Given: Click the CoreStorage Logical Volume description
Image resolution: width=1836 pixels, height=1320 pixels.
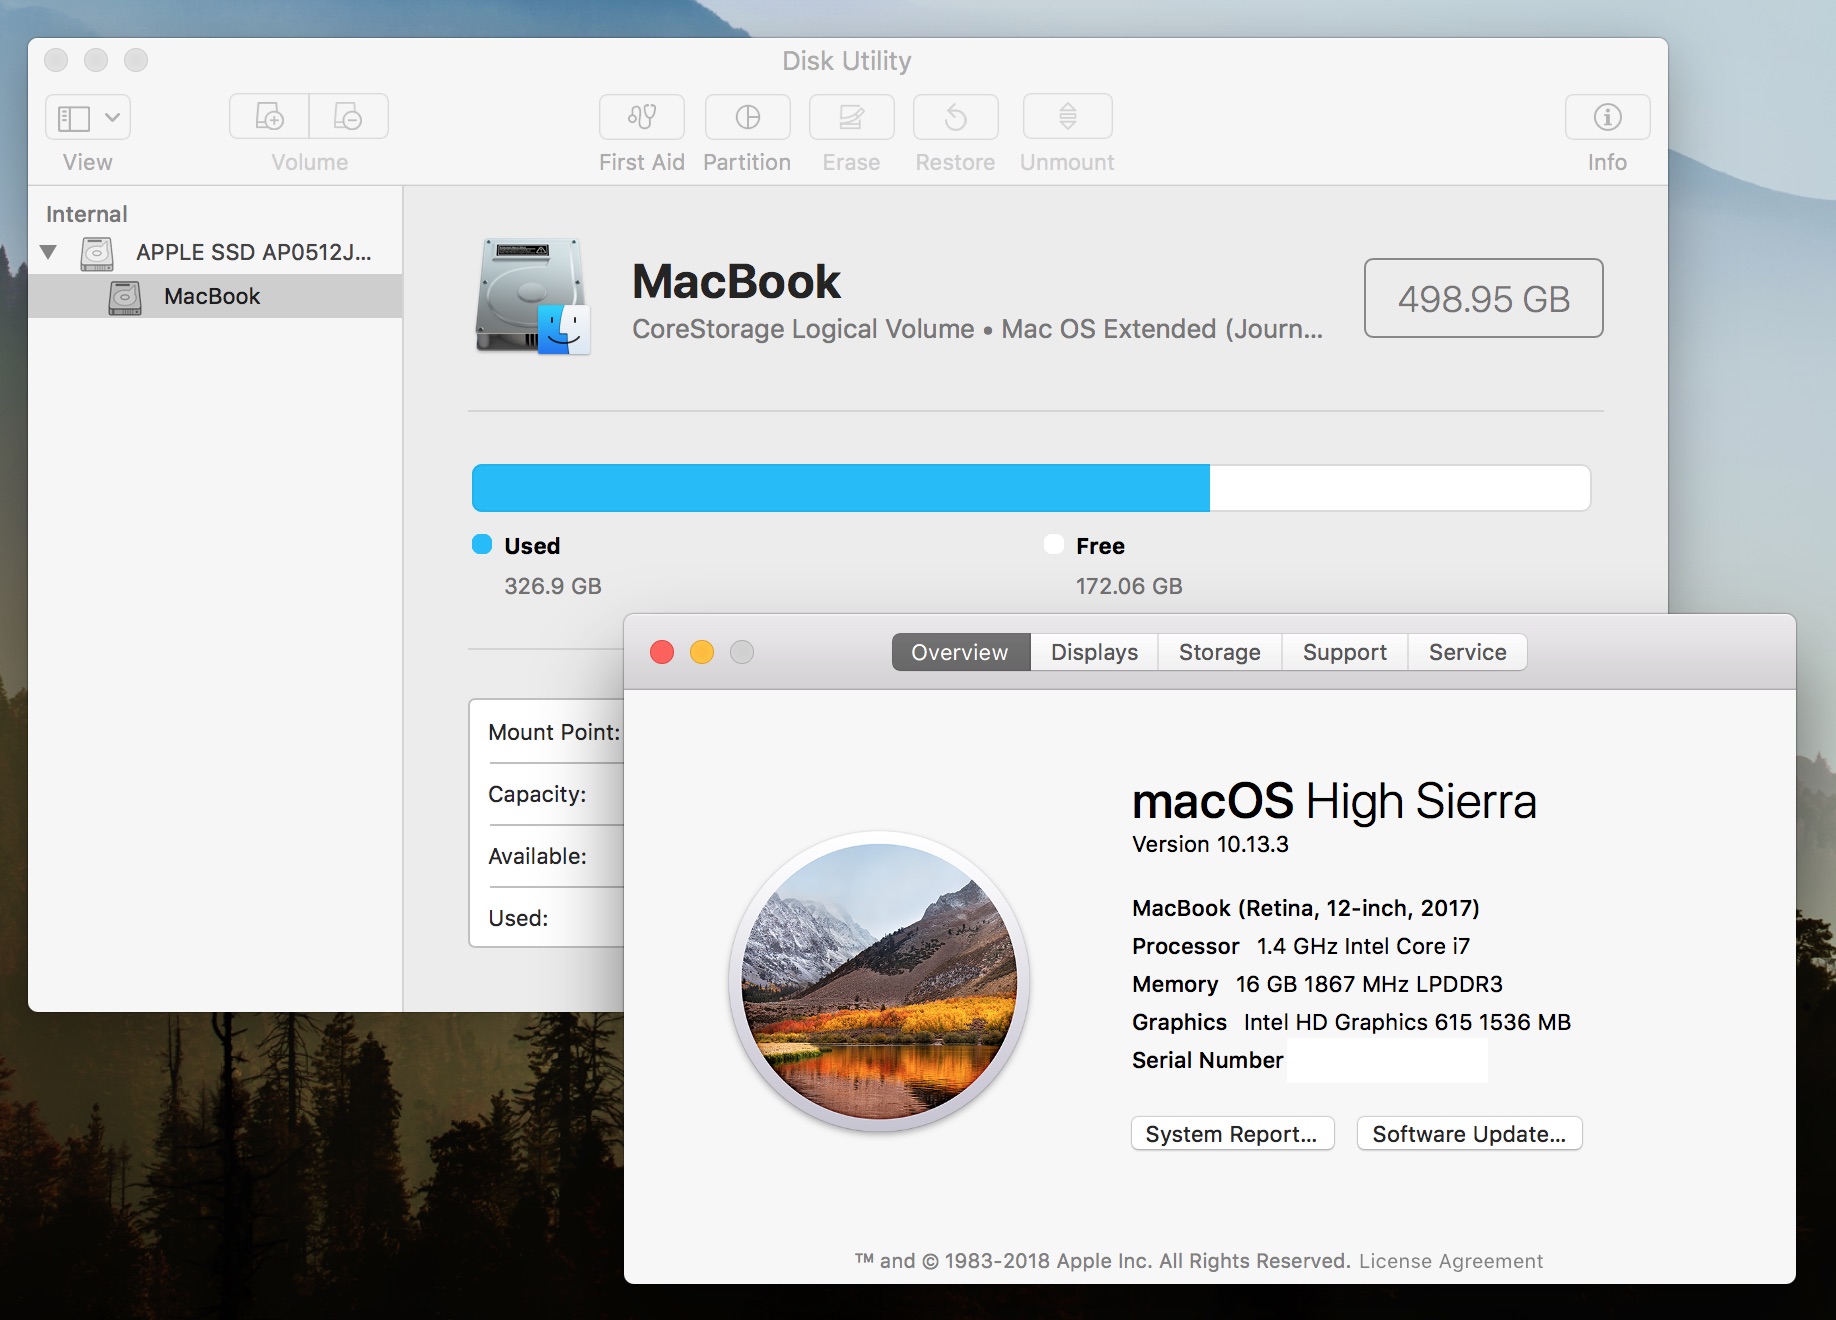Looking at the screenshot, I should (x=977, y=329).
